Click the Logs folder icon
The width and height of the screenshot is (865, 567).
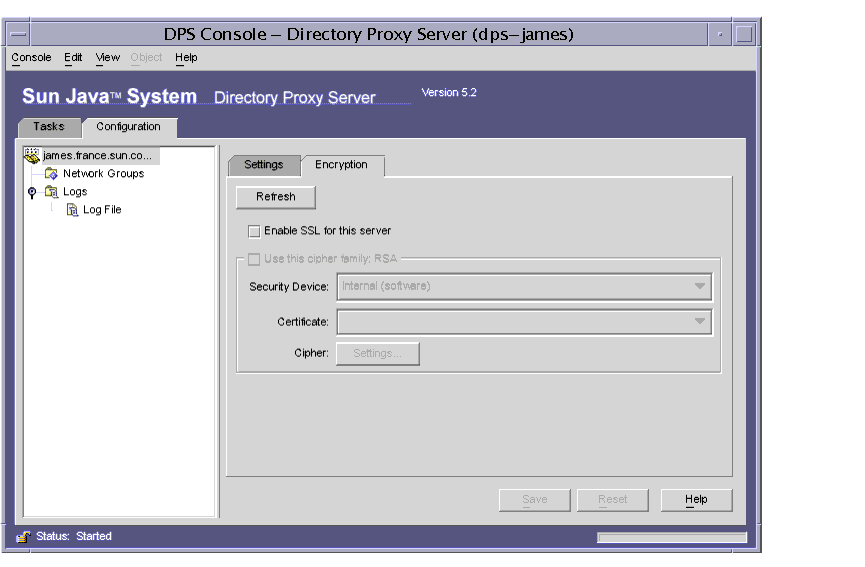coord(51,192)
